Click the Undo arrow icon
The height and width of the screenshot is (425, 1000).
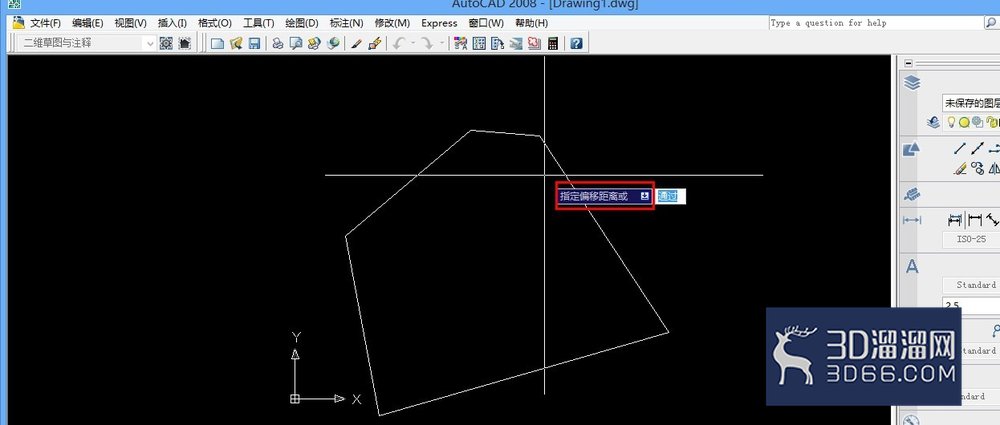click(x=399, y=43)
